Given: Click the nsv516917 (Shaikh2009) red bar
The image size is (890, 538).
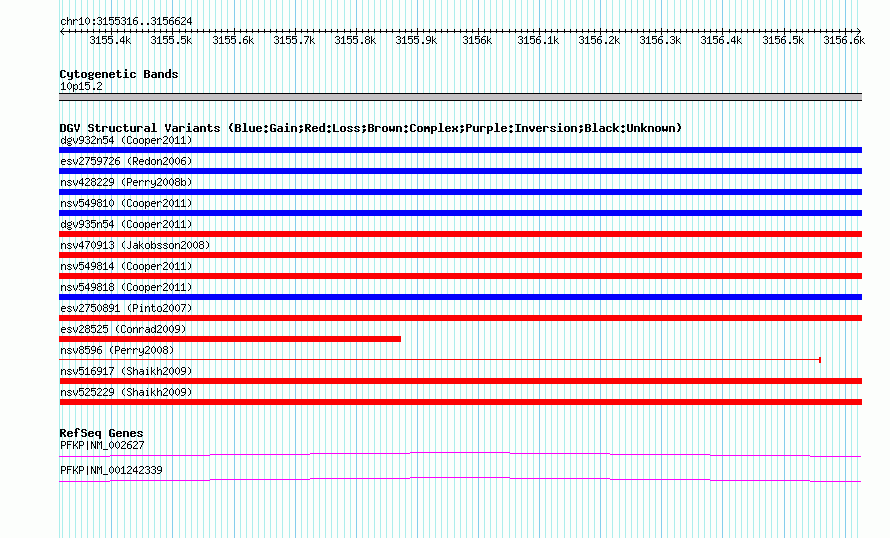Looking at the screenshot, I should pos(460,381).
